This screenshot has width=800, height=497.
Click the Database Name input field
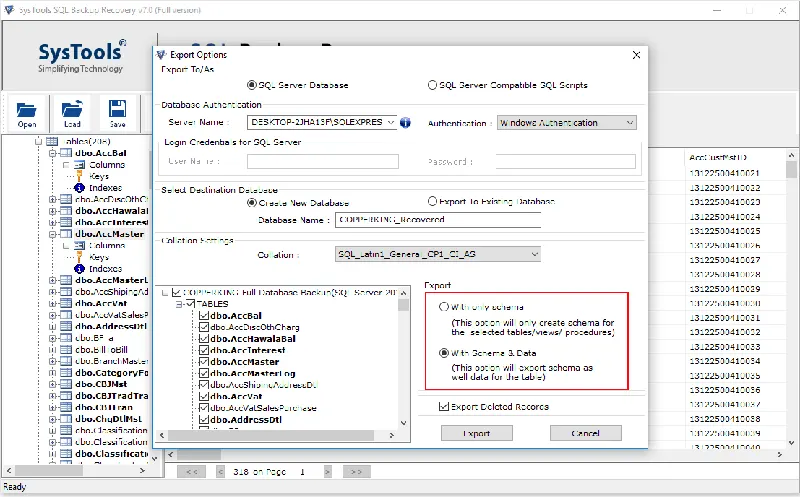438,220
